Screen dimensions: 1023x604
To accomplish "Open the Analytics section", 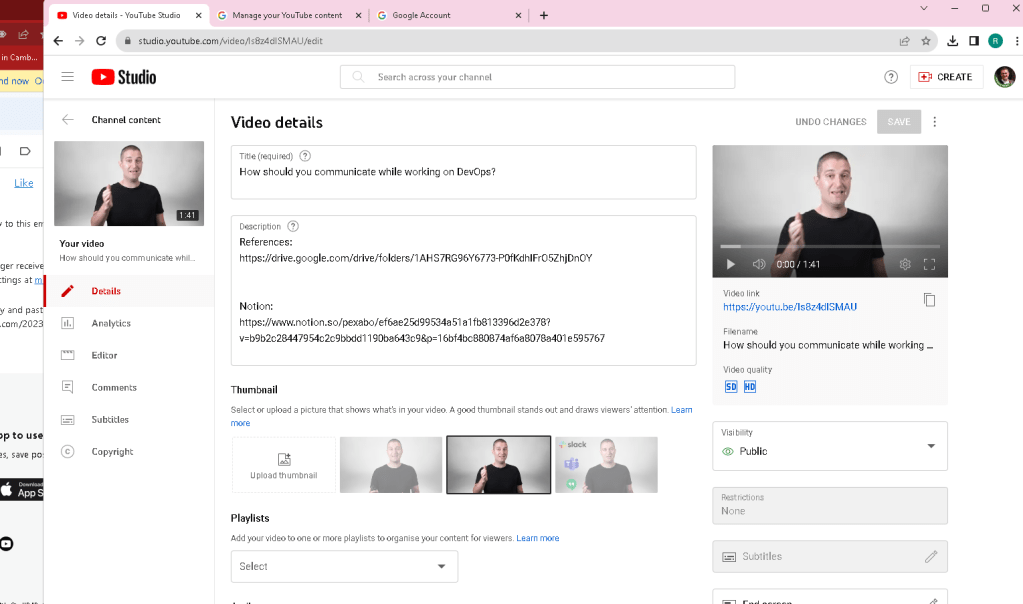I will click(129, 323).
